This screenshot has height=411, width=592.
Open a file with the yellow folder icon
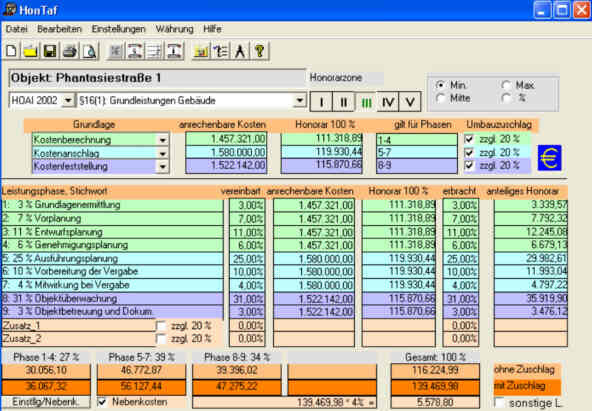coord(30,51)
